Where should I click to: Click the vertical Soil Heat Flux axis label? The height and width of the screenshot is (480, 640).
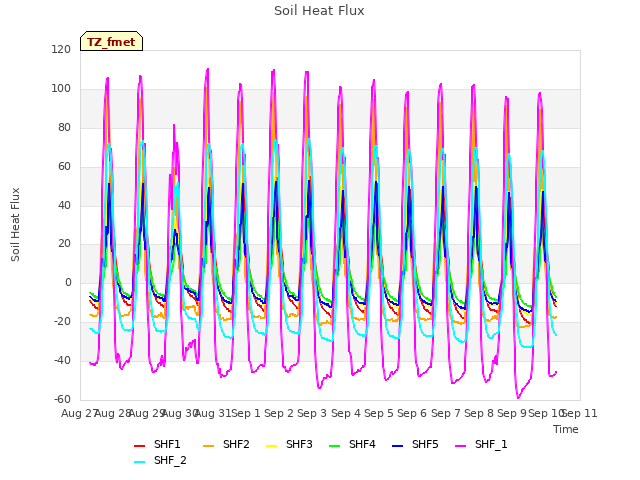15,224
